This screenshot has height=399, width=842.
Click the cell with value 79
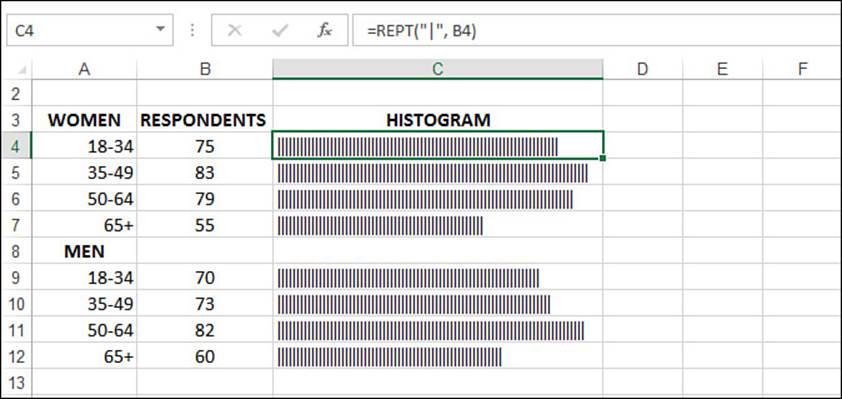click(205, 199)
